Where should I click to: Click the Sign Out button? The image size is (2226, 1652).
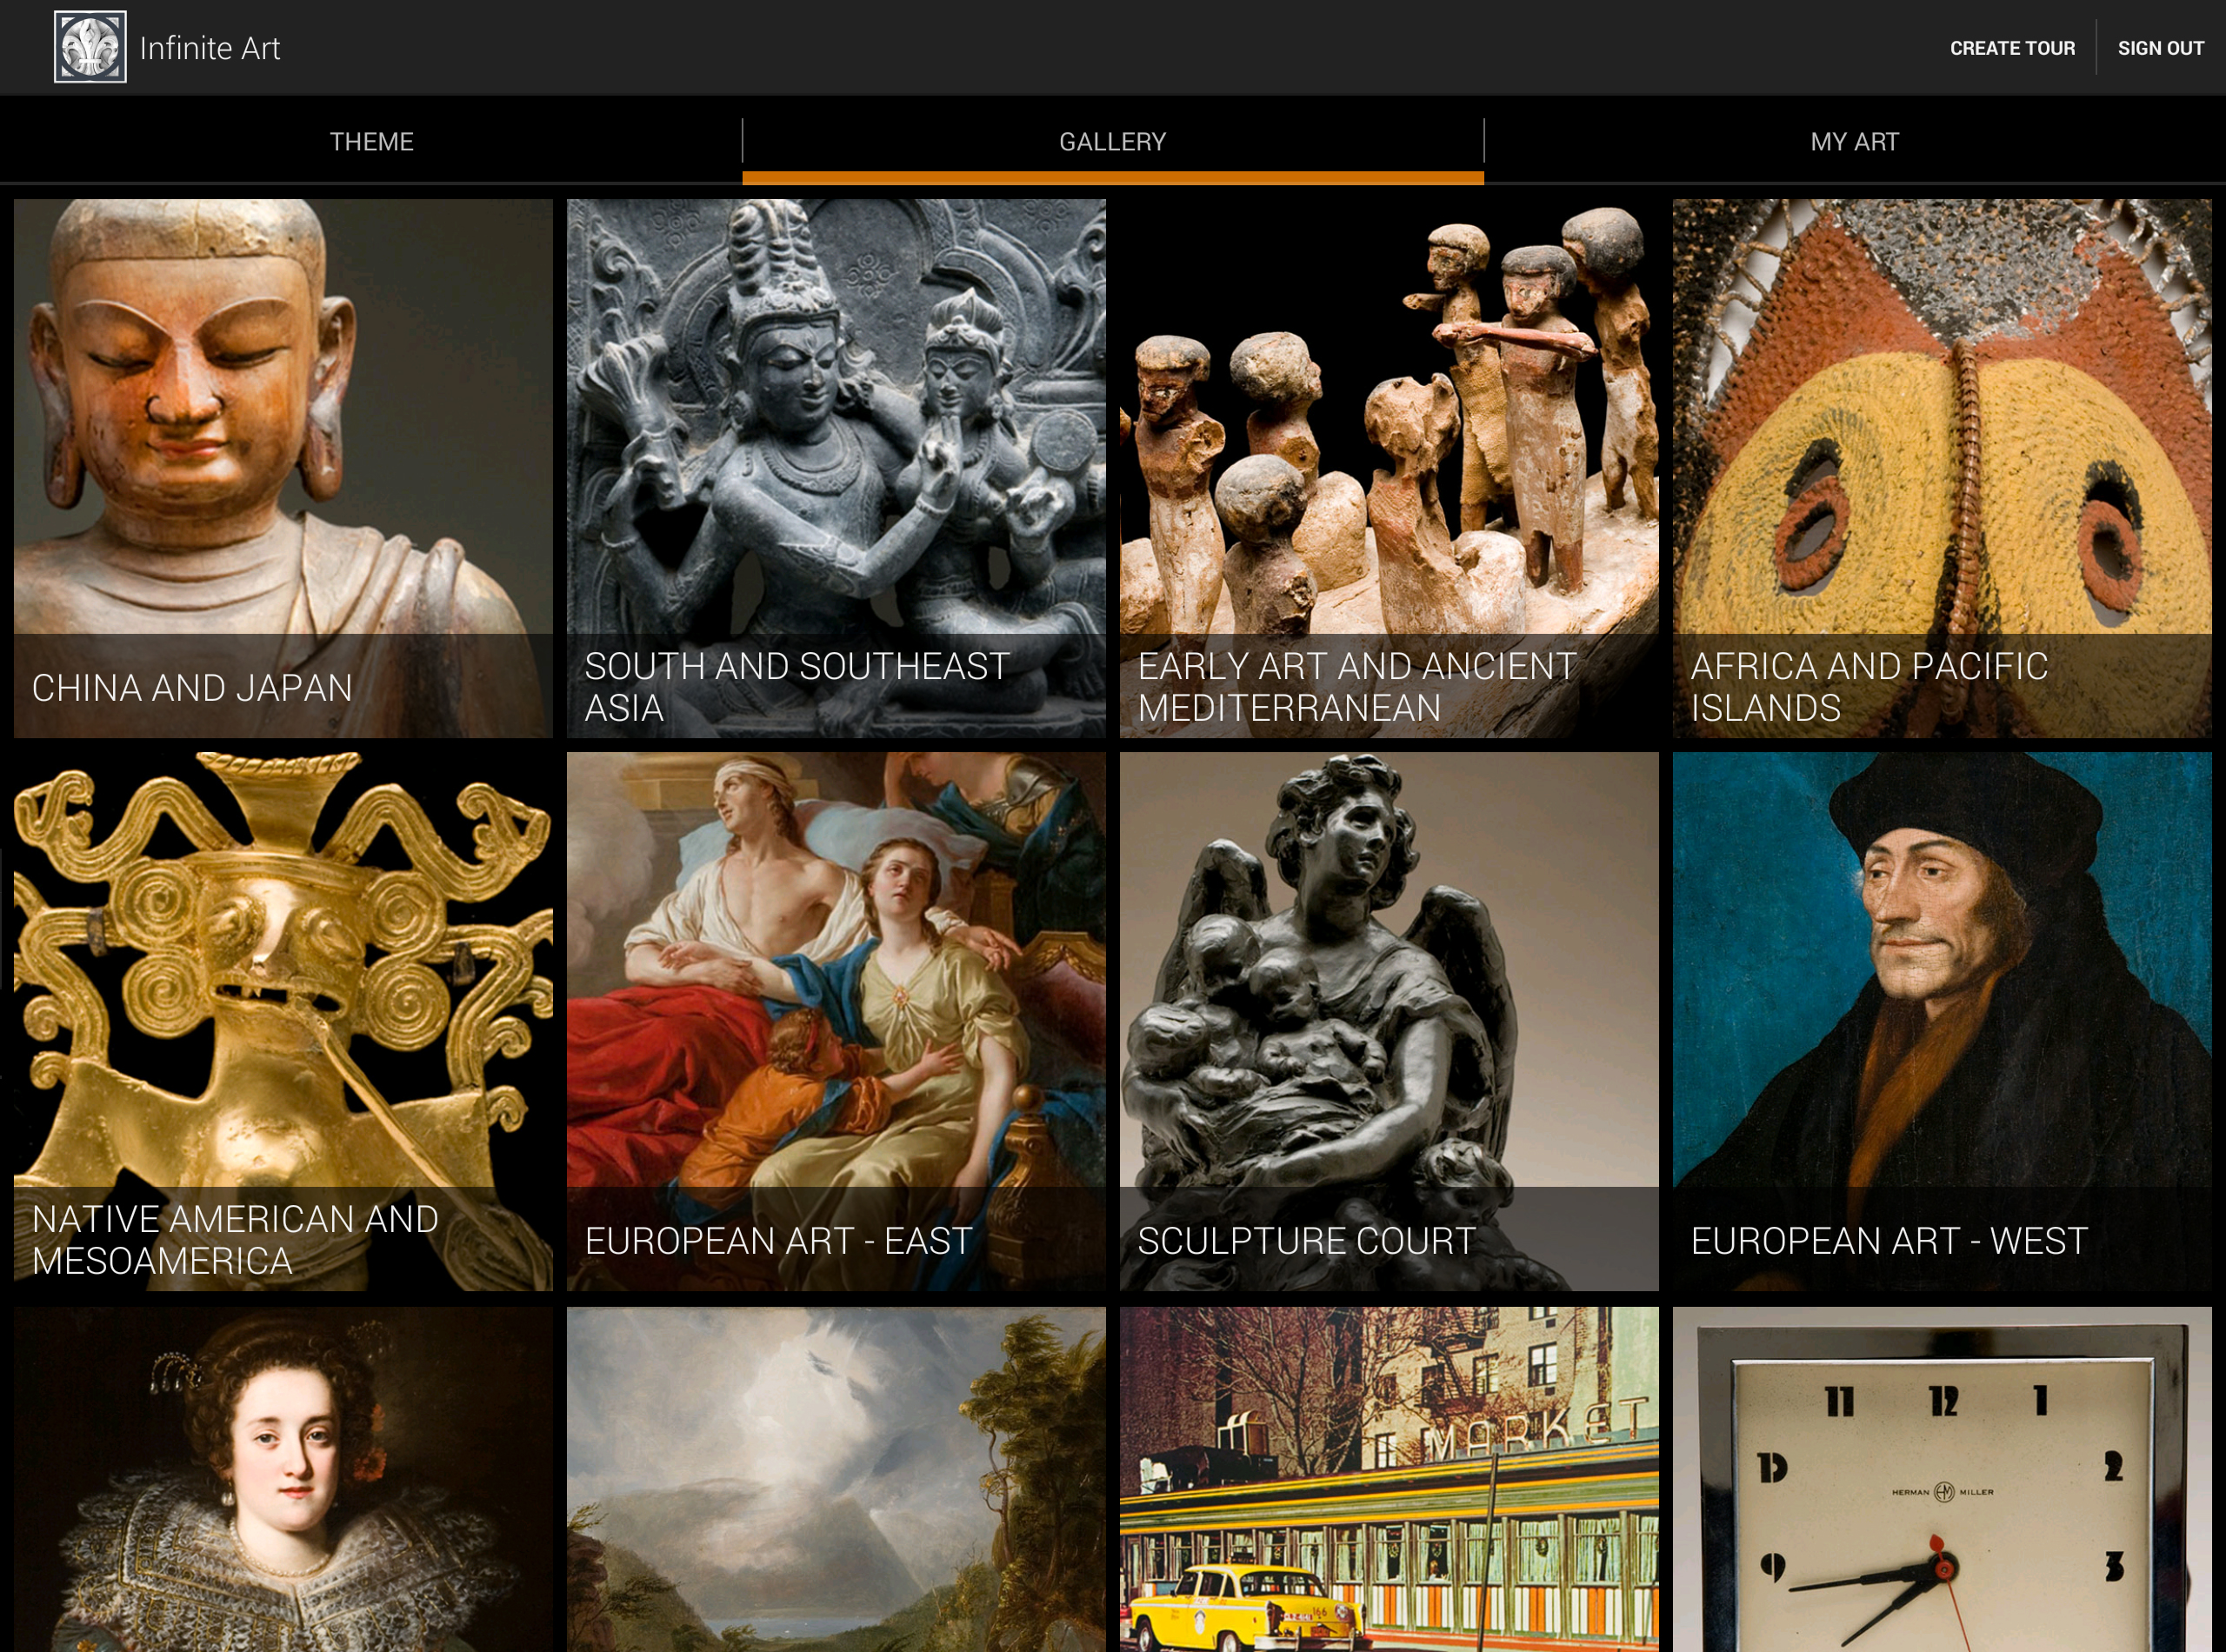click(2160, 48)
